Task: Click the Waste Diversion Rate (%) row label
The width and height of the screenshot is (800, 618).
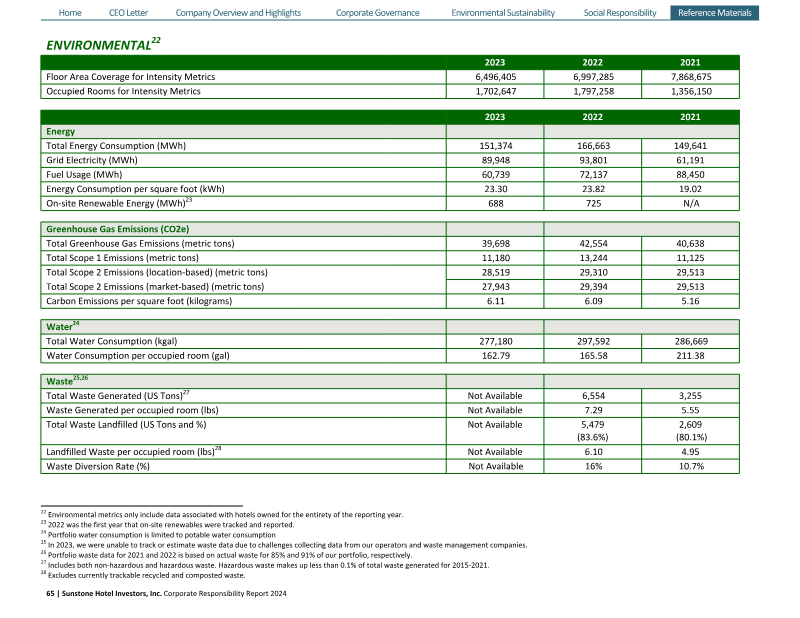Action: click(98, 466)
